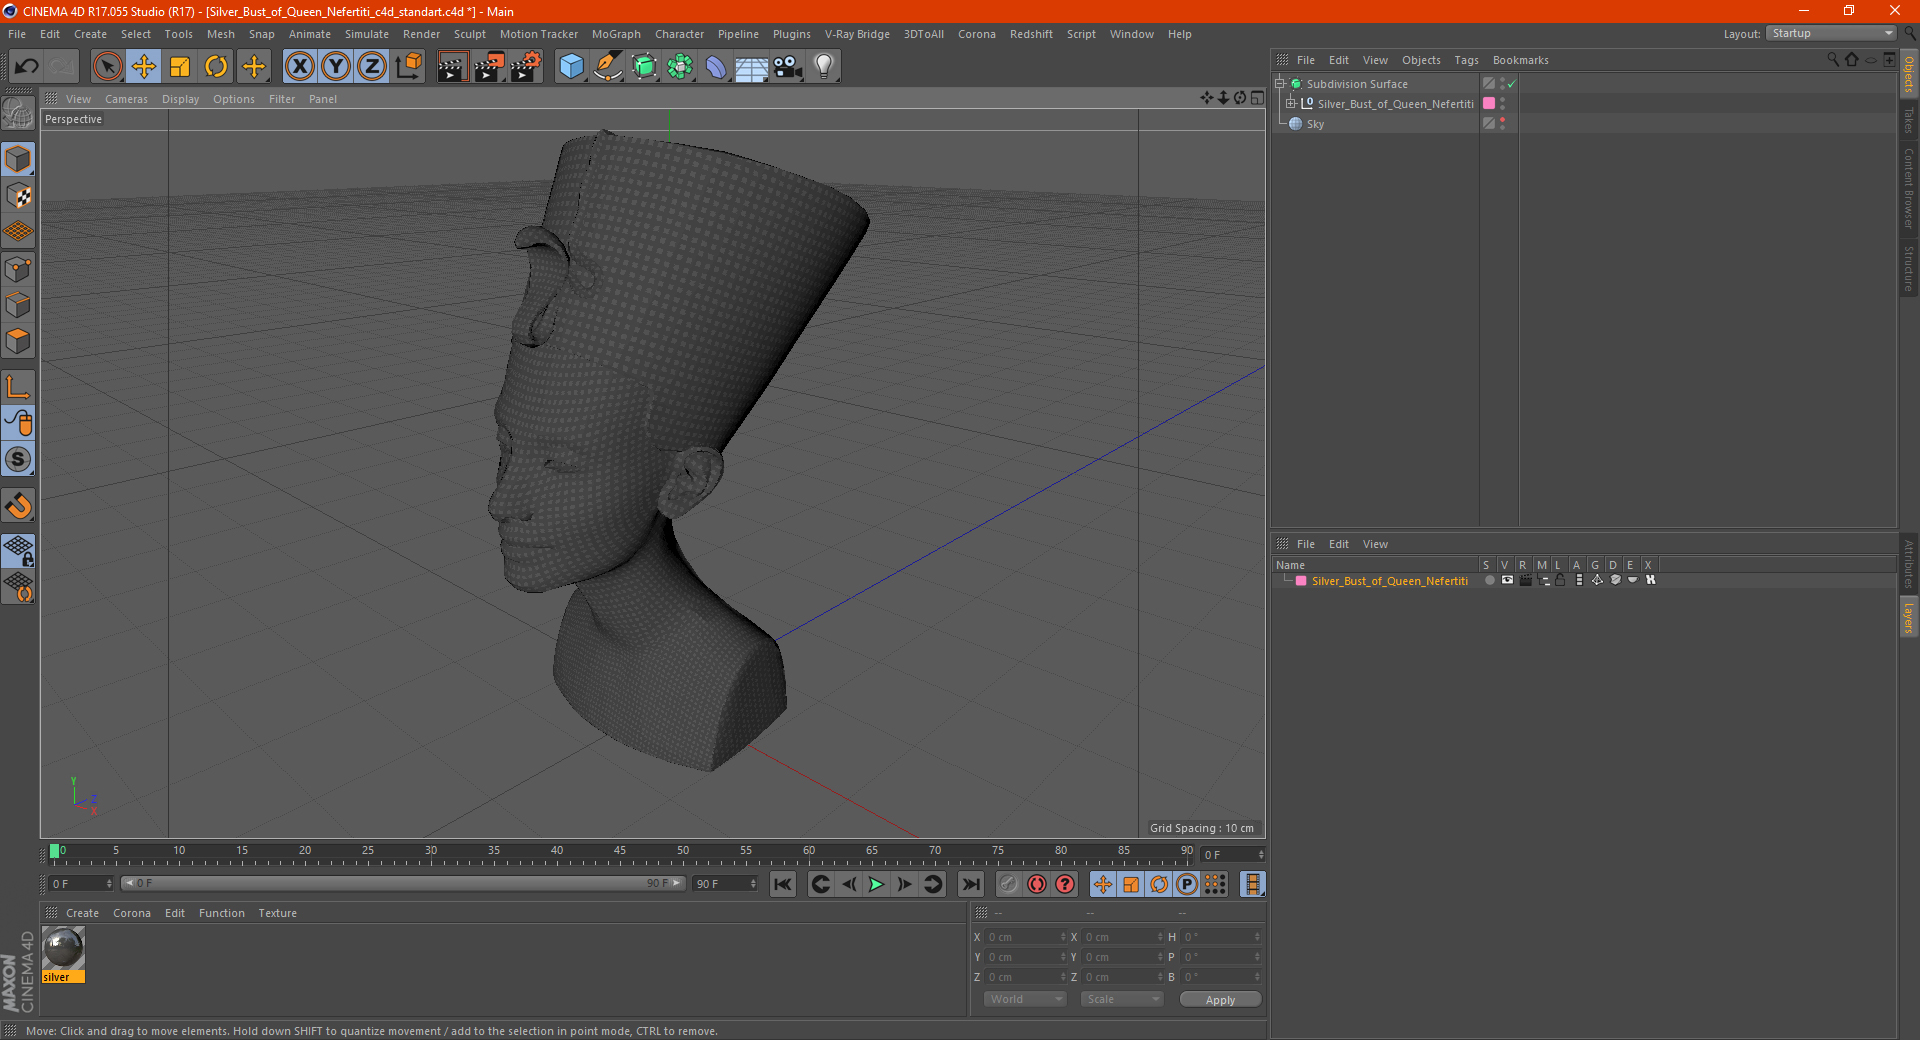
Task: Open timeline film strip options icon
Action: point(1252,884)
